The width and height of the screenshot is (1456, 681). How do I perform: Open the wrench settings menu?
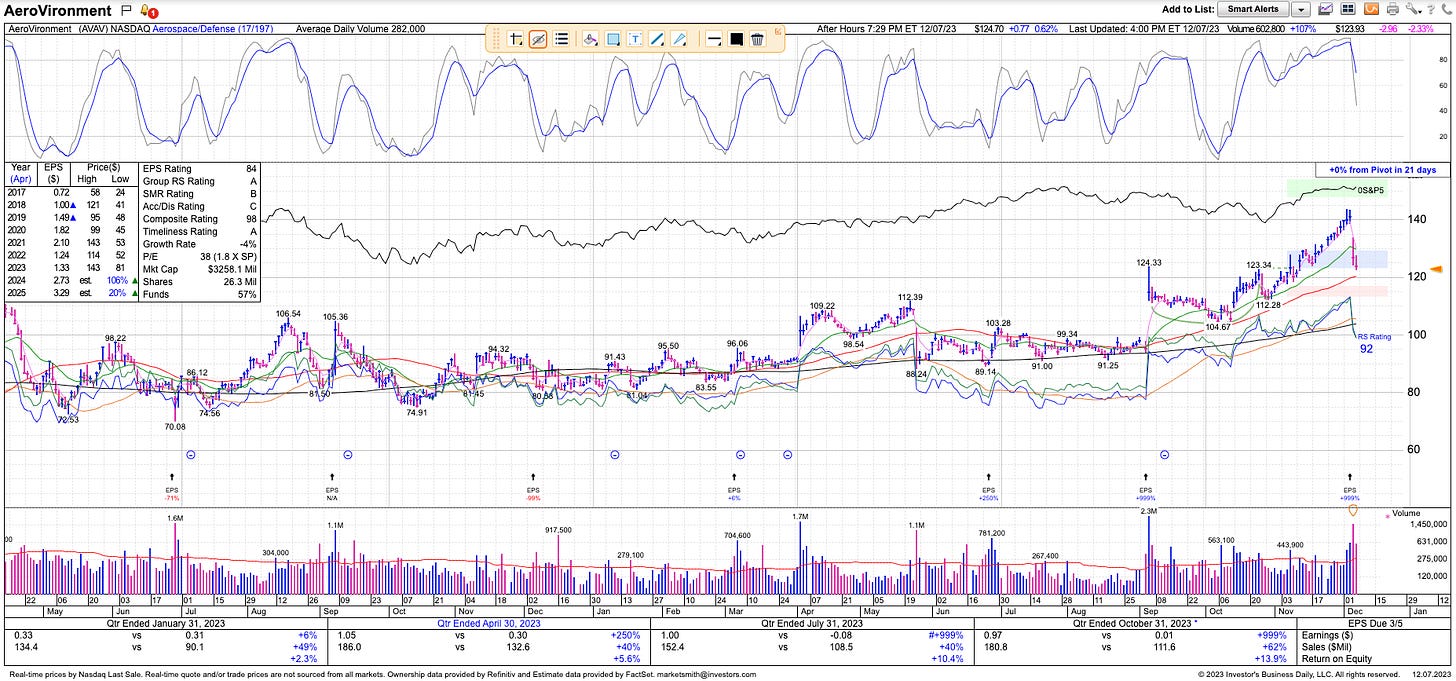point(1412,9)
